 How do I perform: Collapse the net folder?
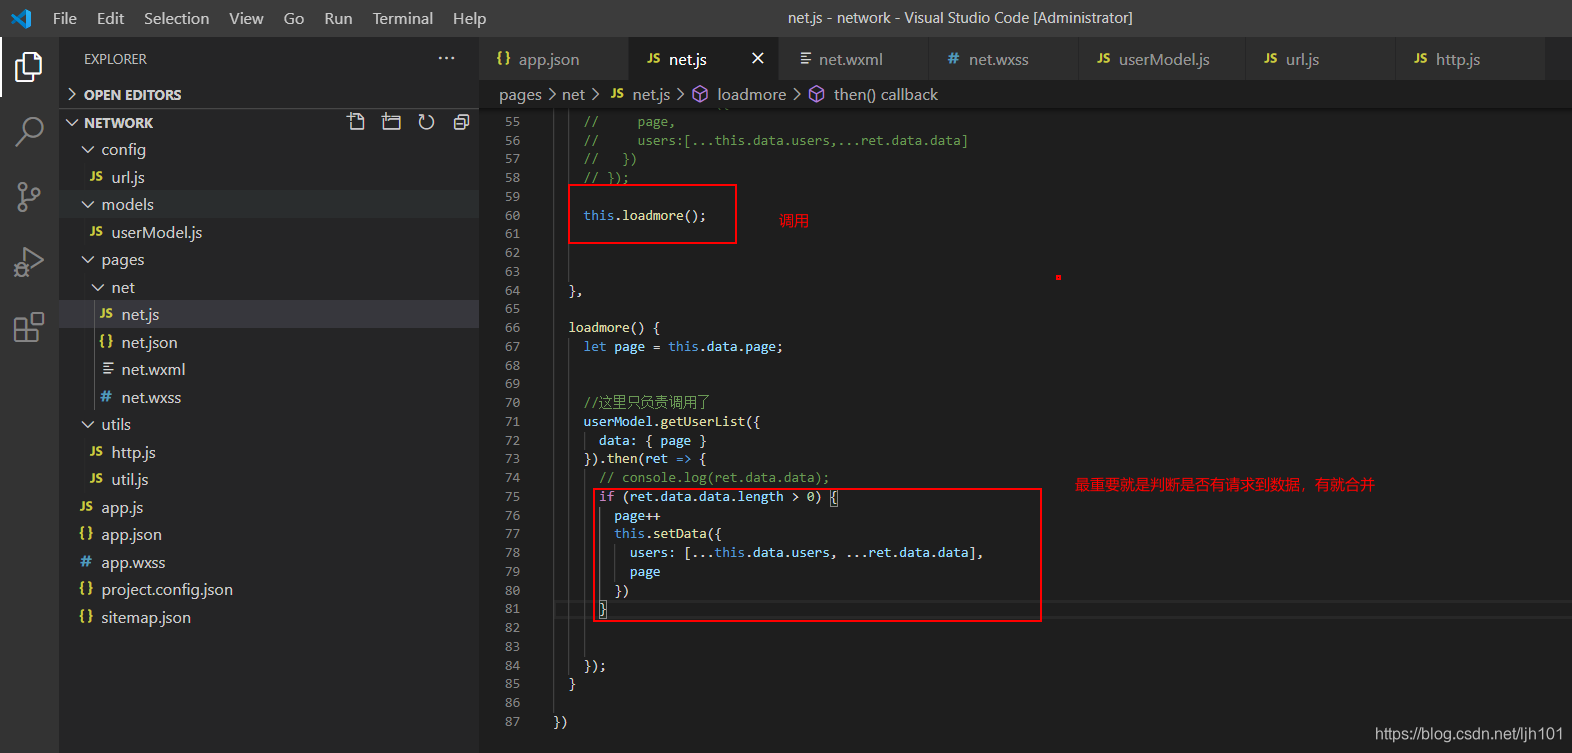click(x=270, y=287)
